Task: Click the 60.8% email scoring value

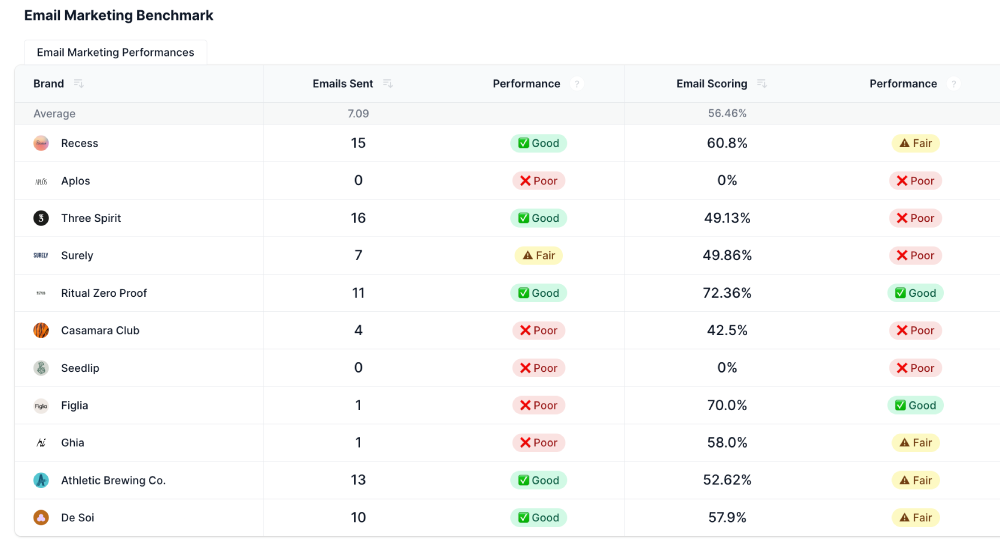Action: click(x=727, y=143)
